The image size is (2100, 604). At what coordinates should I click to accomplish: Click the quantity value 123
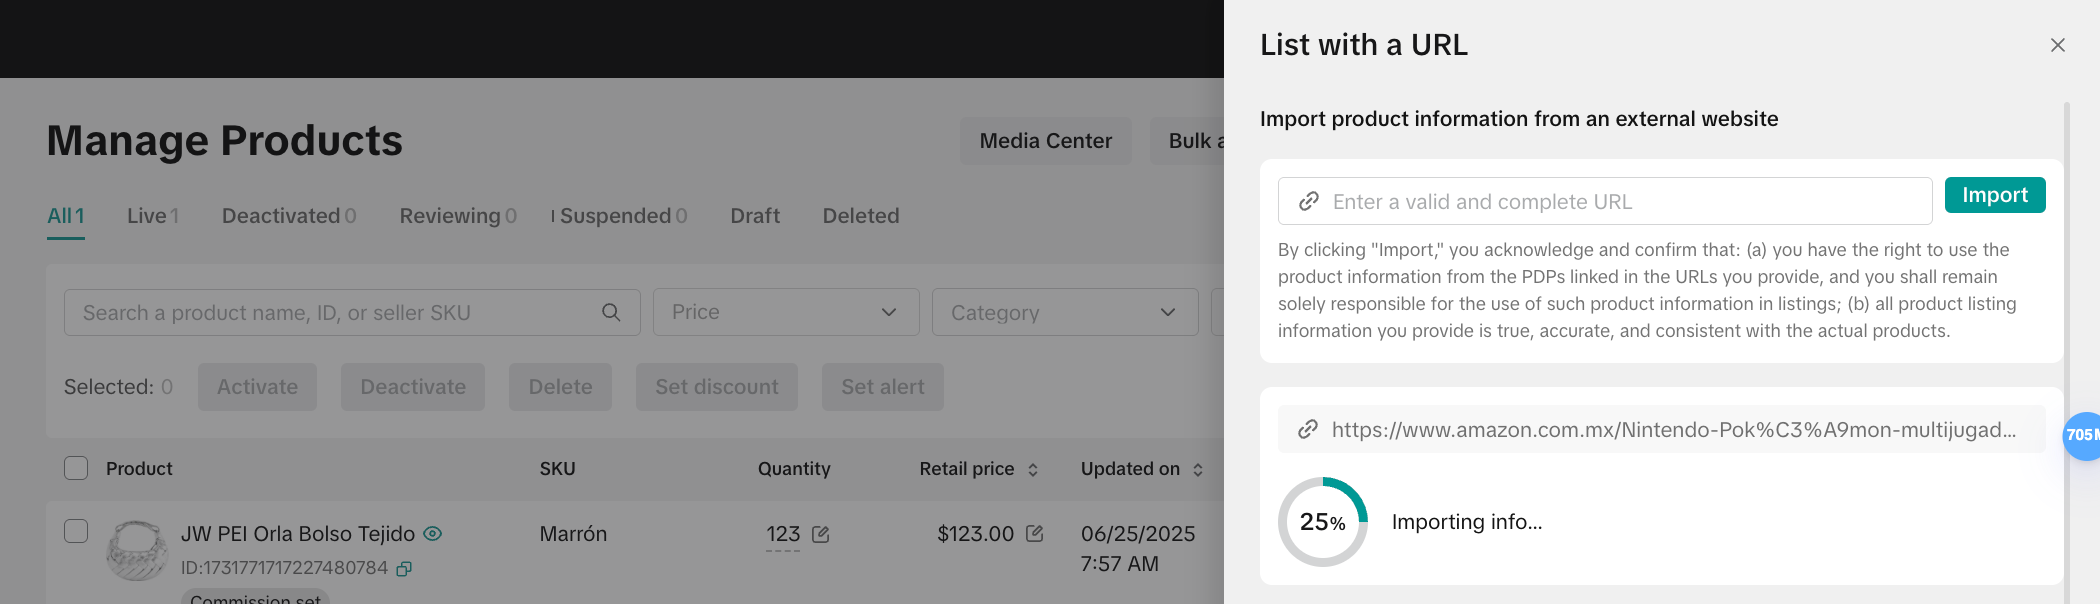click(783, 535)
